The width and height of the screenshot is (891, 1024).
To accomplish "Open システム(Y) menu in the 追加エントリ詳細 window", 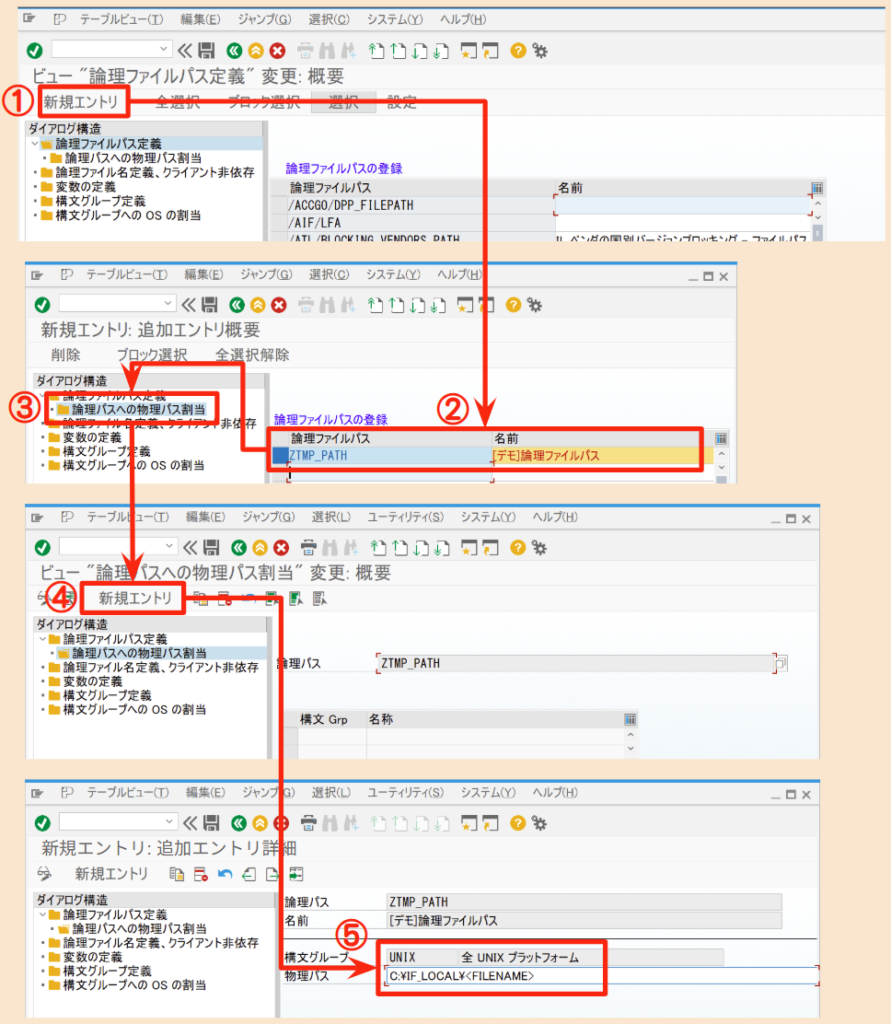I will (488, 793).
